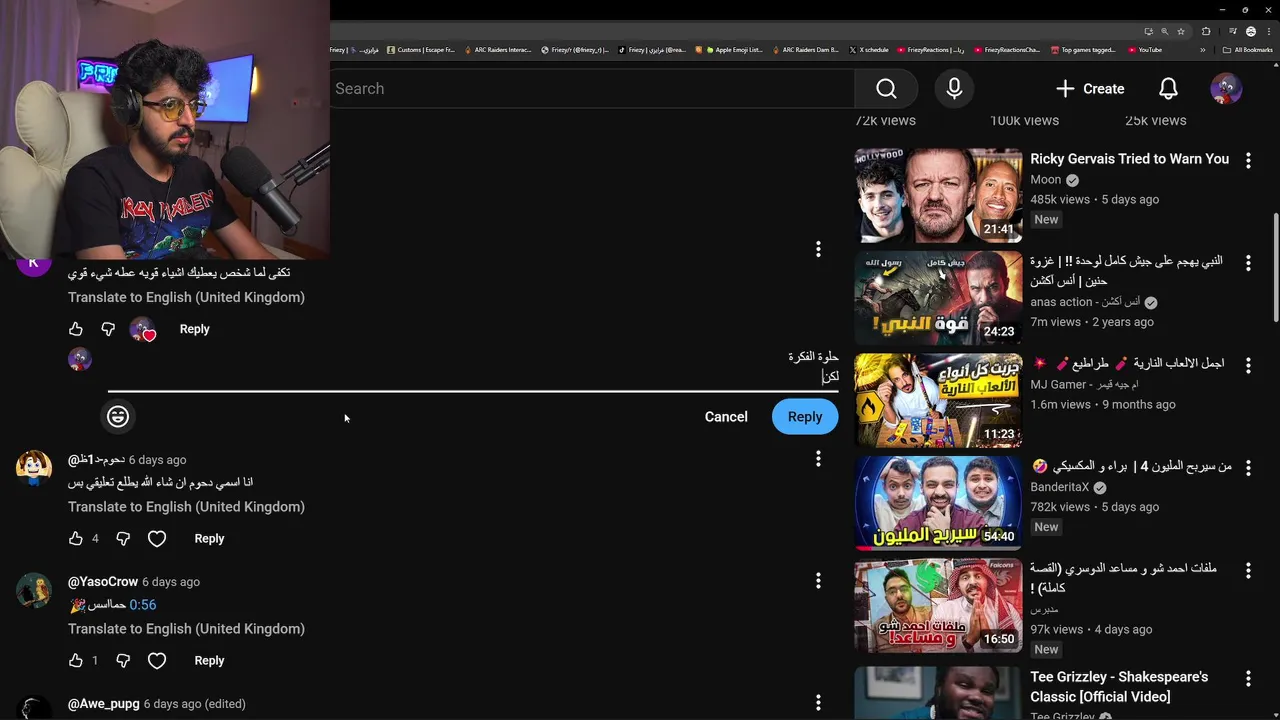The width and height of the screenshot is (1280, 720).
Task: Open the Create menu
Action: coord(1090,89)
